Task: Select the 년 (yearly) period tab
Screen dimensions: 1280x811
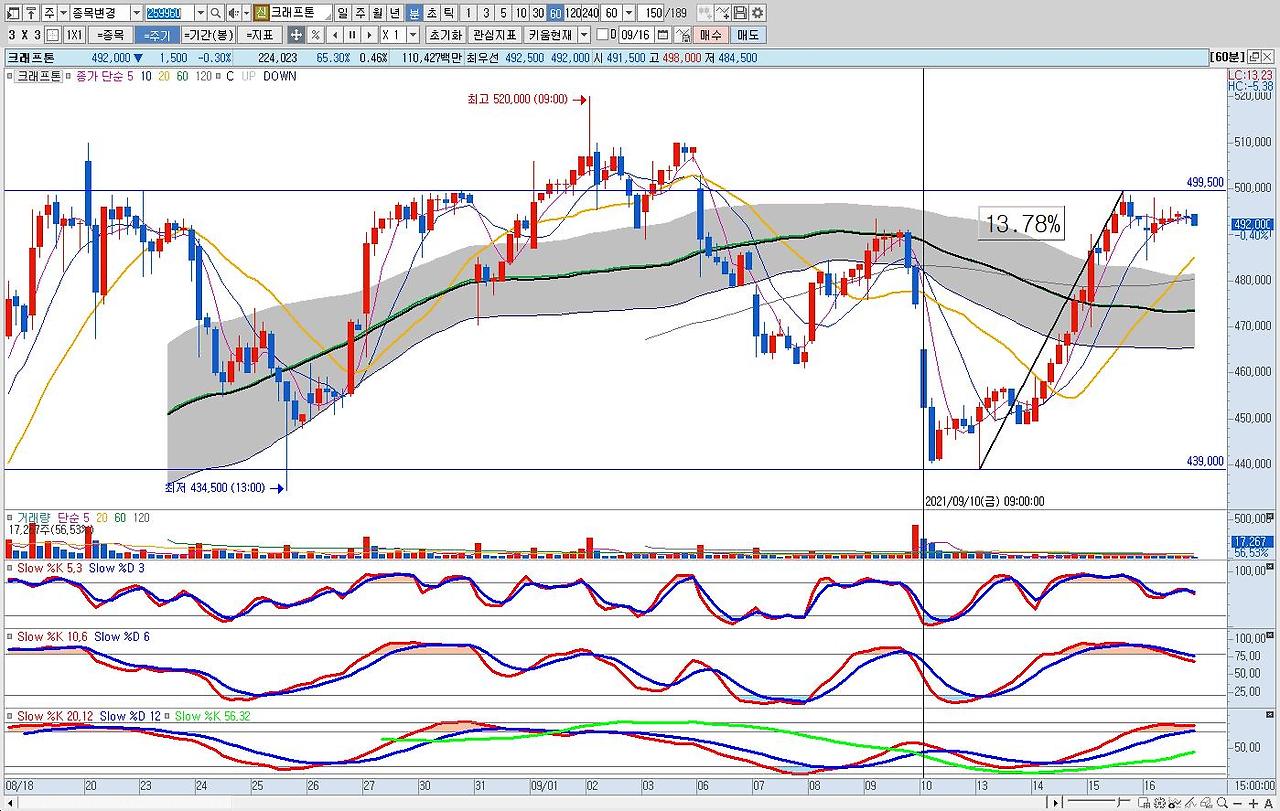Action: 394,13
